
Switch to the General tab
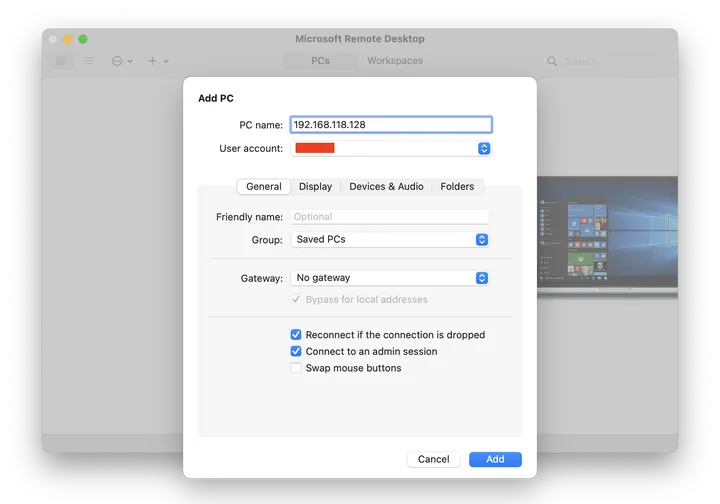coord(264,186)
